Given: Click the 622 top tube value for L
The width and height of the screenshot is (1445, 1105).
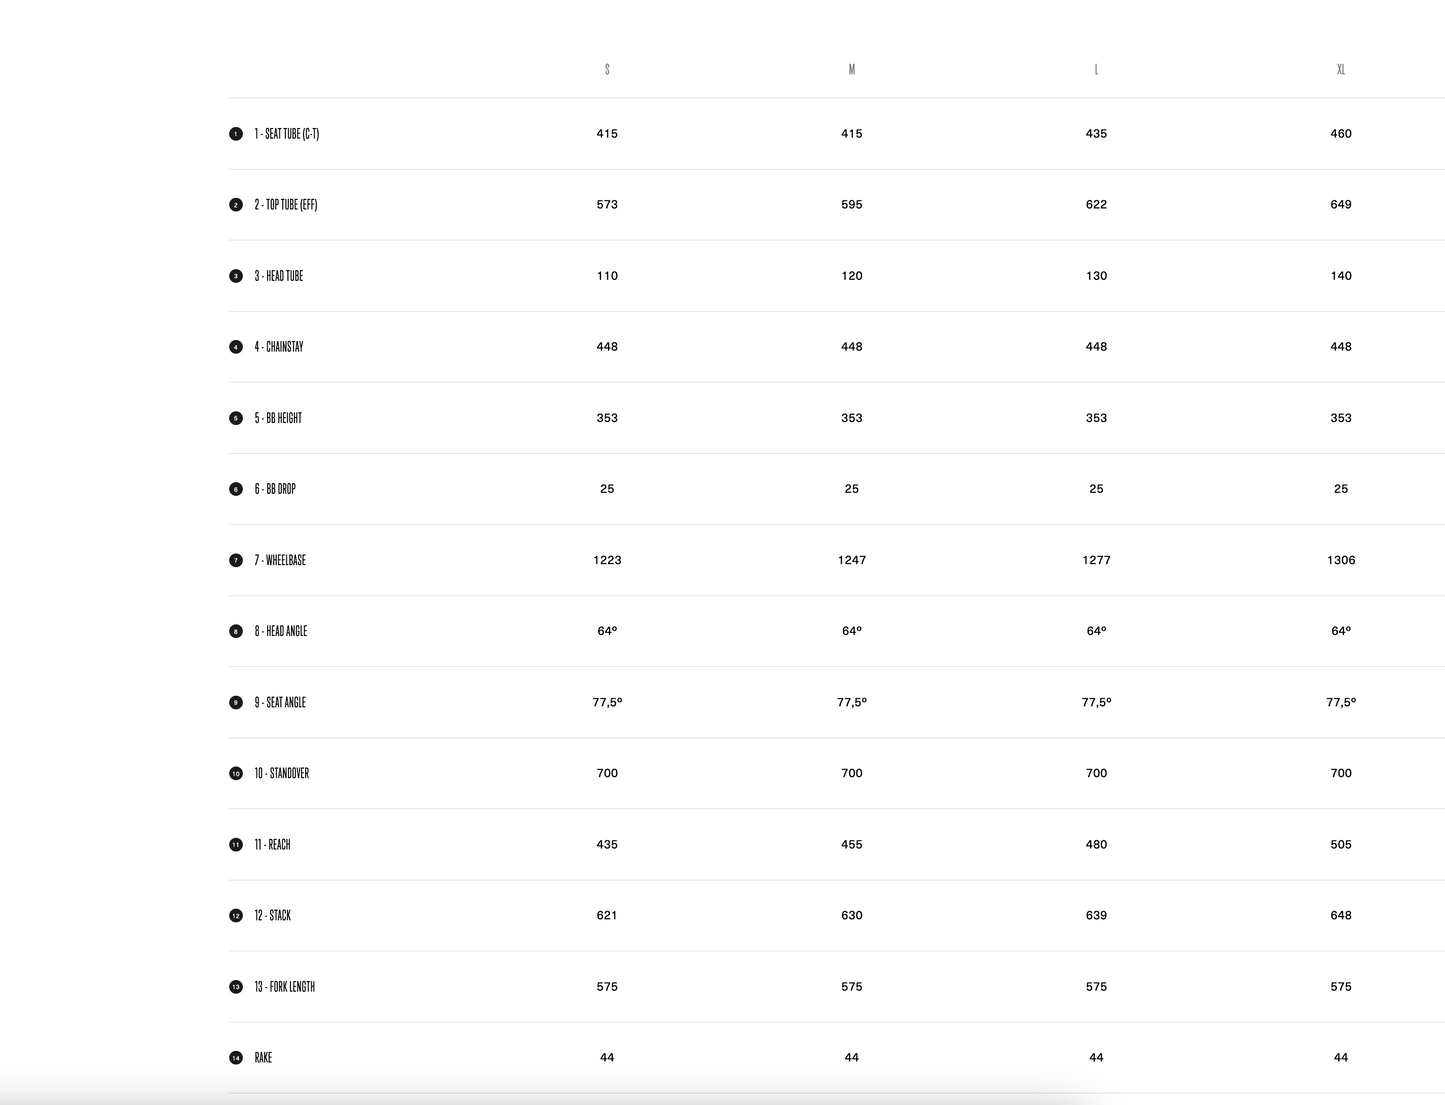Looking at the screenshot, I should click(1096, 205).
